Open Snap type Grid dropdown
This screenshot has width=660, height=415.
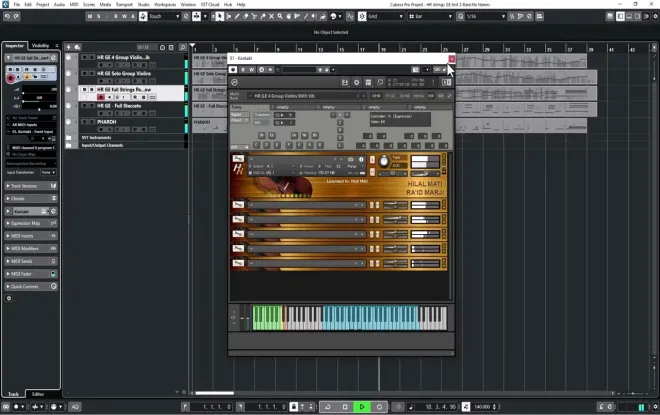click(386, 16)
